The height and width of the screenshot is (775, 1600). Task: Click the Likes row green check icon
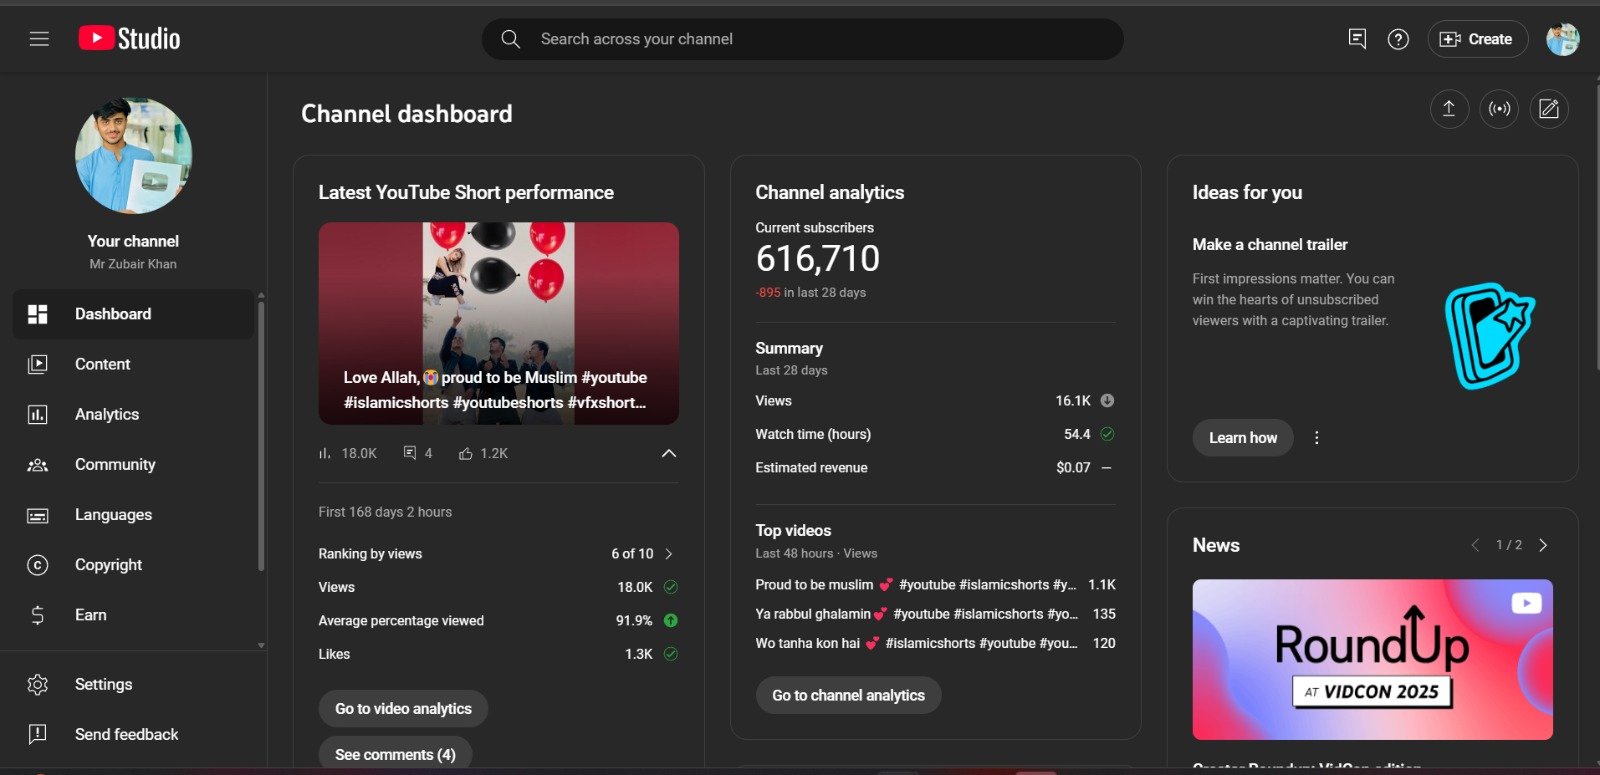(671, 654)
